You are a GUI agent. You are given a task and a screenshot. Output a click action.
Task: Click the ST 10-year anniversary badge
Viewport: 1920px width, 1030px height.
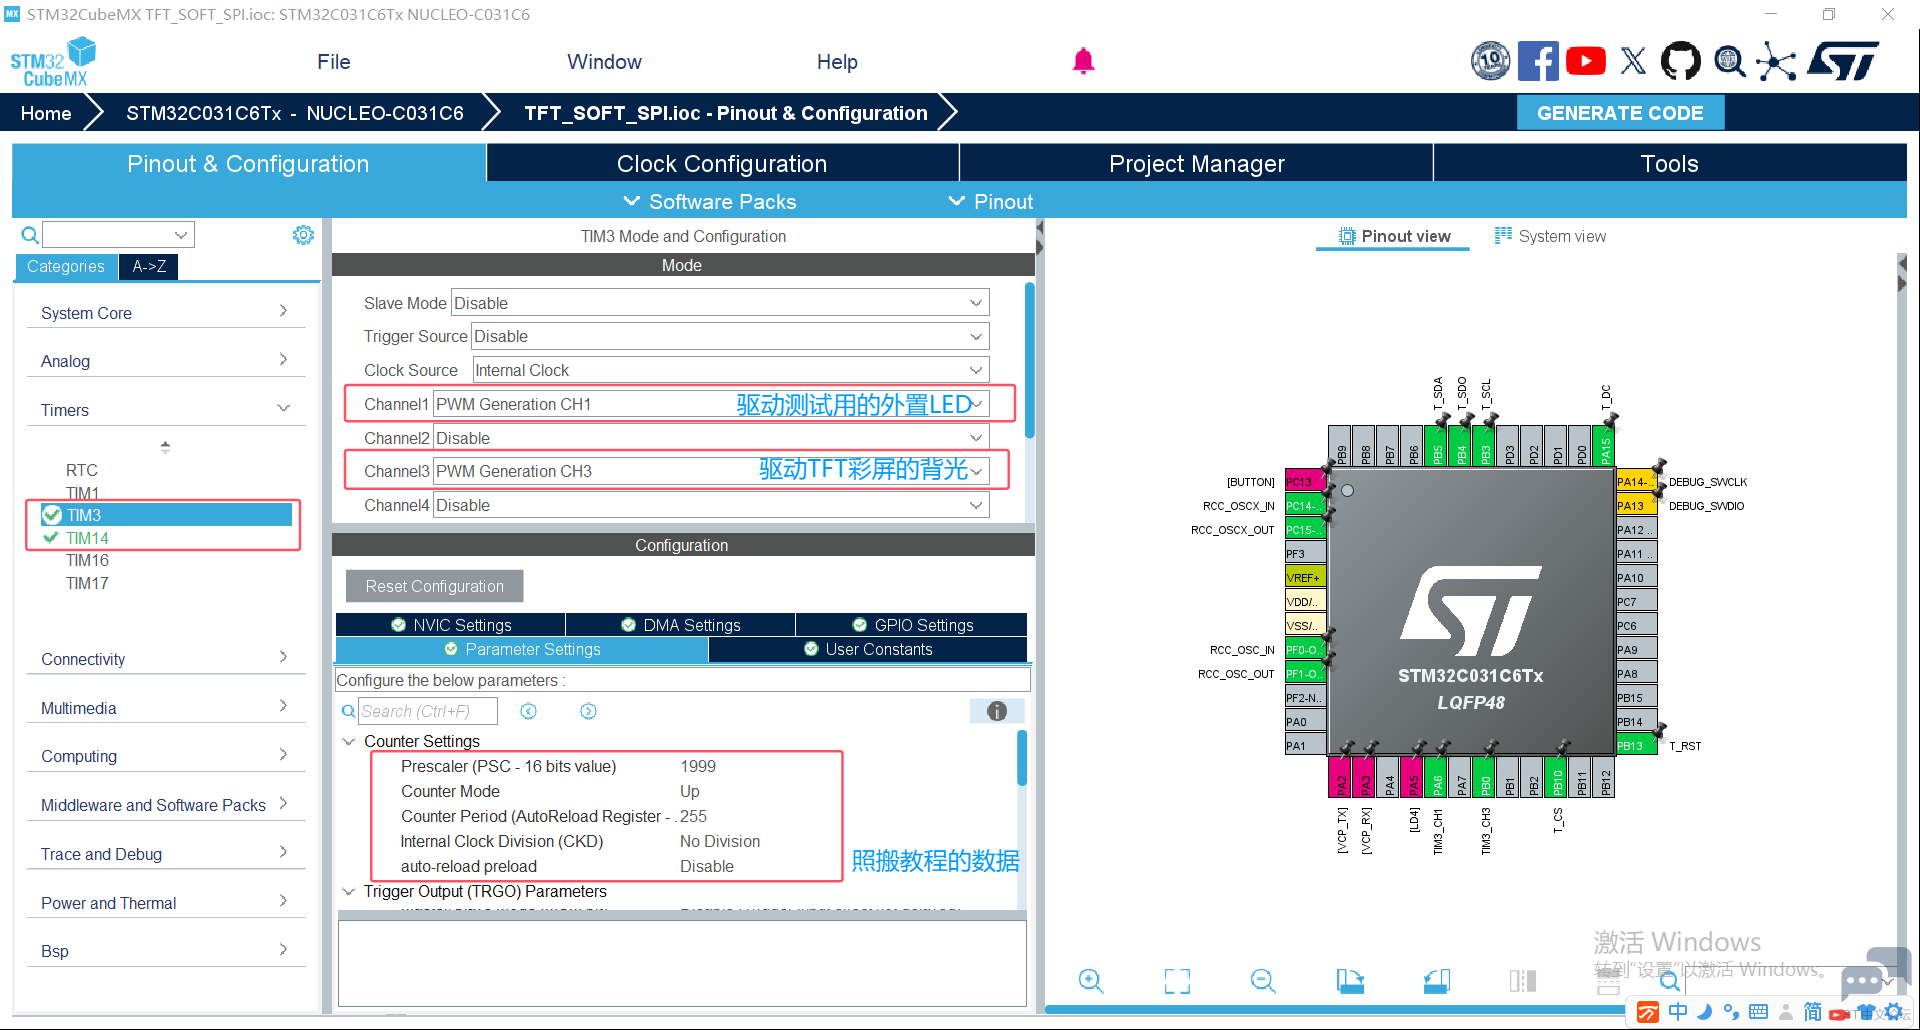pyautogui.click(x=1490, y=61)
